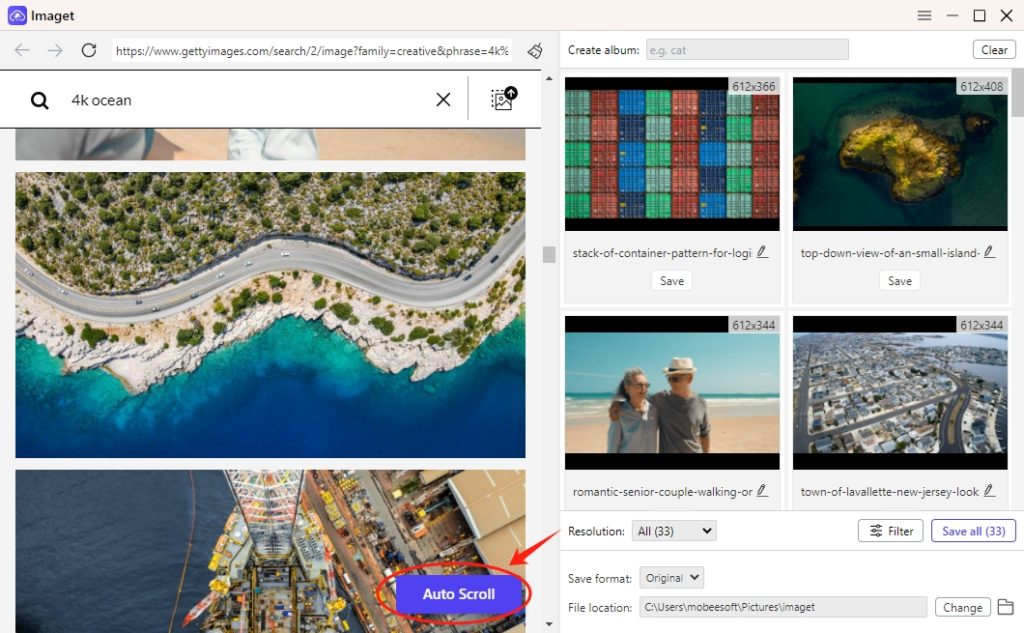This screenshot has height=633, width=1024.
Task: Open the search by image icon
Action: 503,99
